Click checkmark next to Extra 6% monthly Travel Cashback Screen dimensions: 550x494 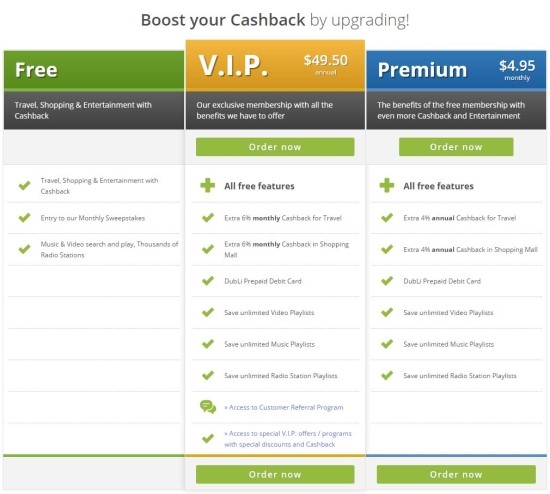(208, 218)
